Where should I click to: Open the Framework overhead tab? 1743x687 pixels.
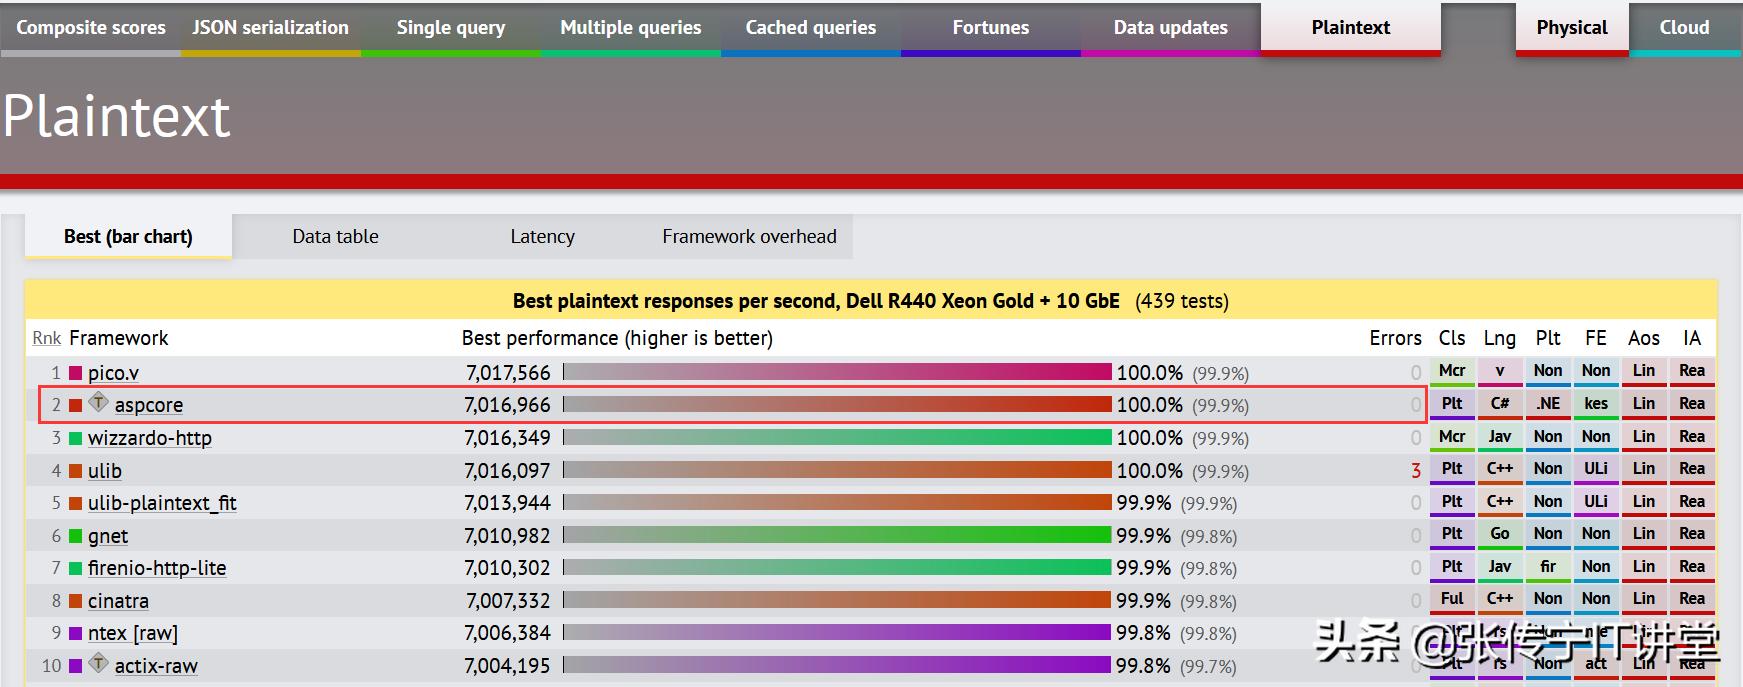[749, 237]
